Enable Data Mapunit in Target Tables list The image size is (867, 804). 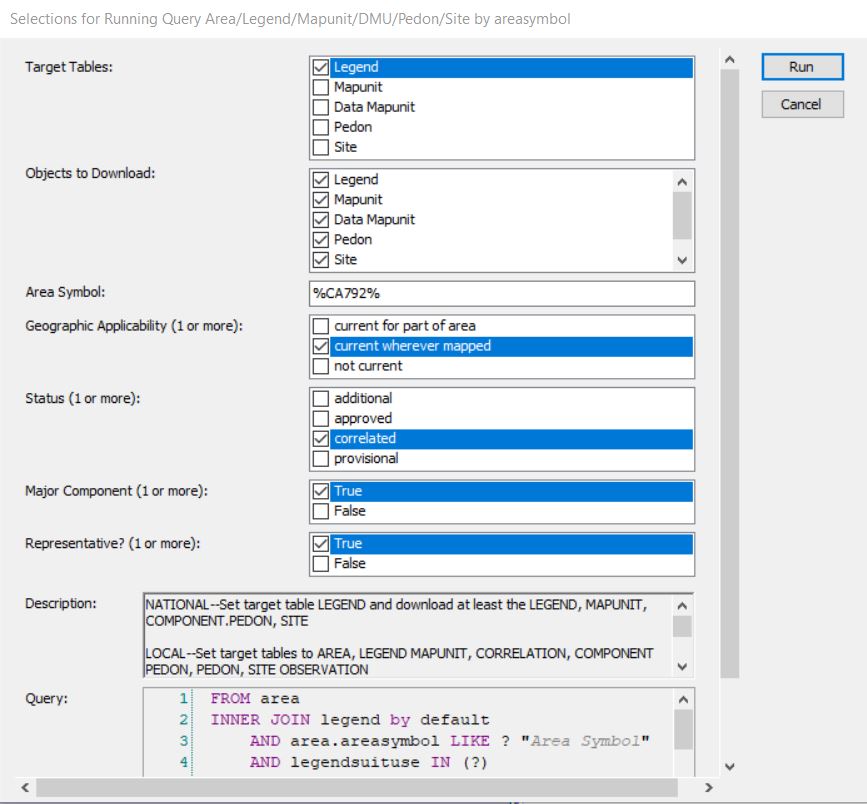pos(321,107)
